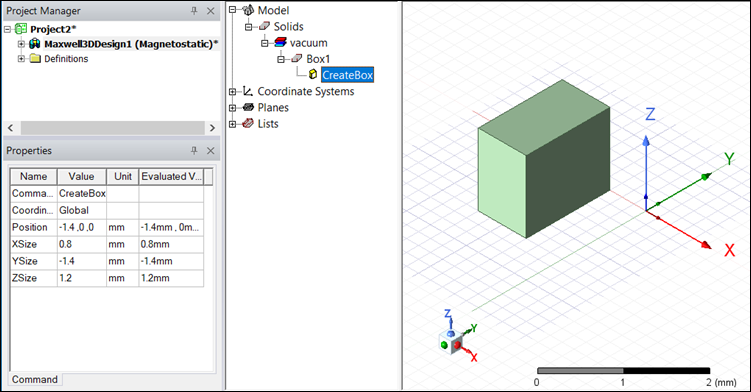
Task: Select the Command tab in Properties
Action: 34,379
